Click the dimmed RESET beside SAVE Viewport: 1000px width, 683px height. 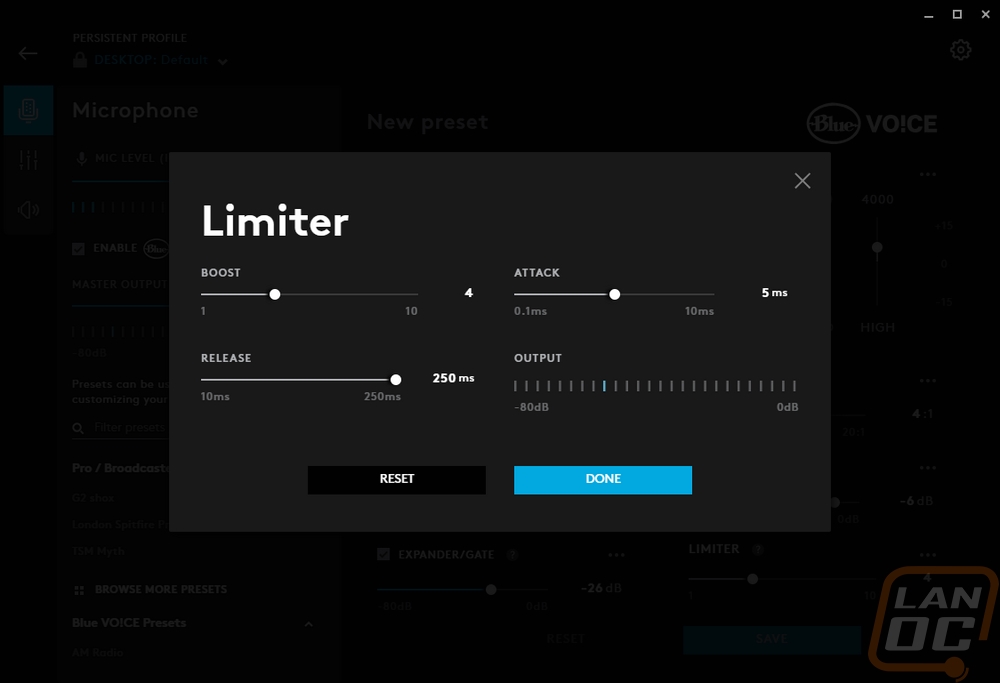566,638
